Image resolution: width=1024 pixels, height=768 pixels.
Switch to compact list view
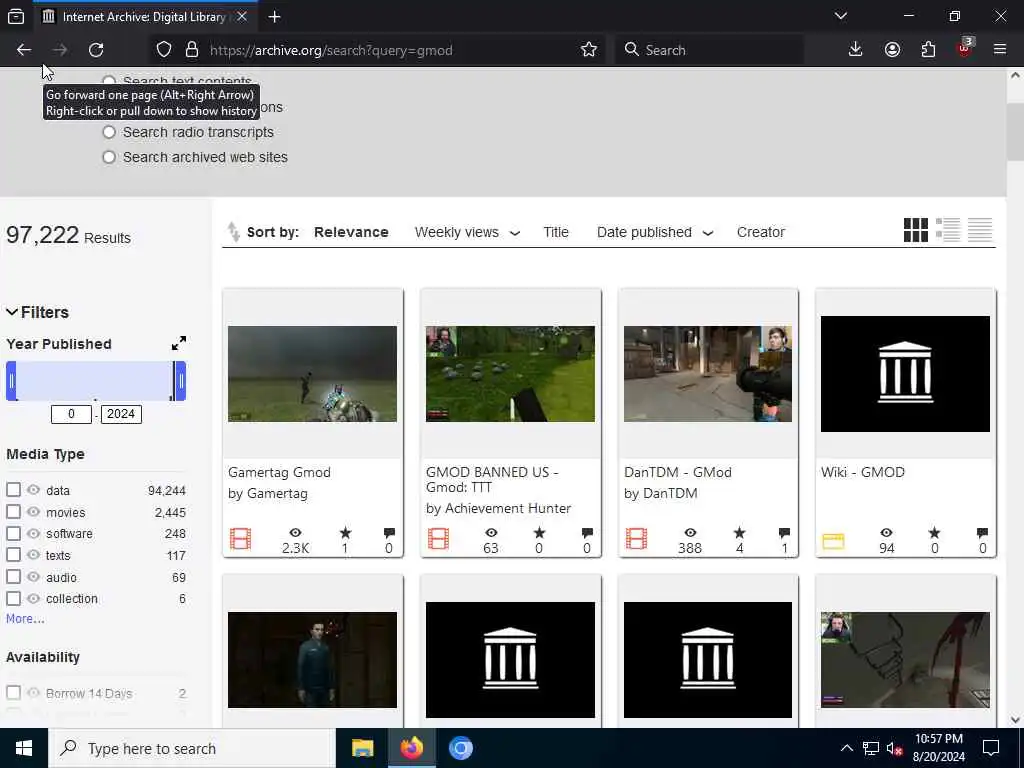click(980, 230)
